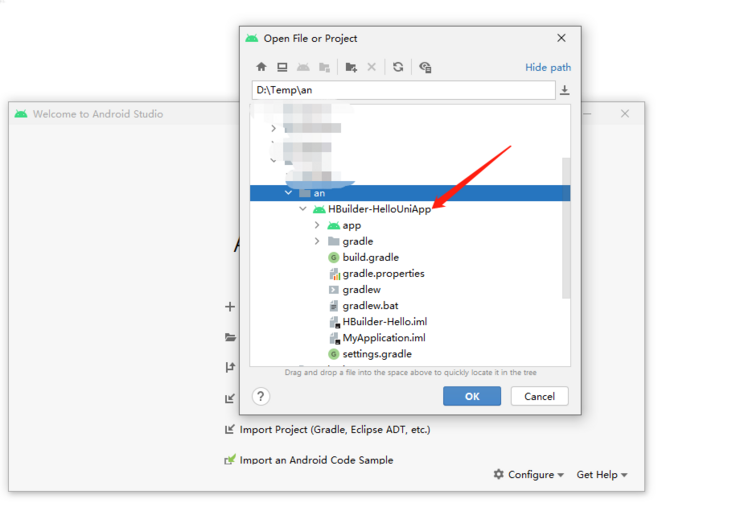Select HBuilder-Hello.iml file name
This screenshot has height=532, width=732.
point(385,322)
